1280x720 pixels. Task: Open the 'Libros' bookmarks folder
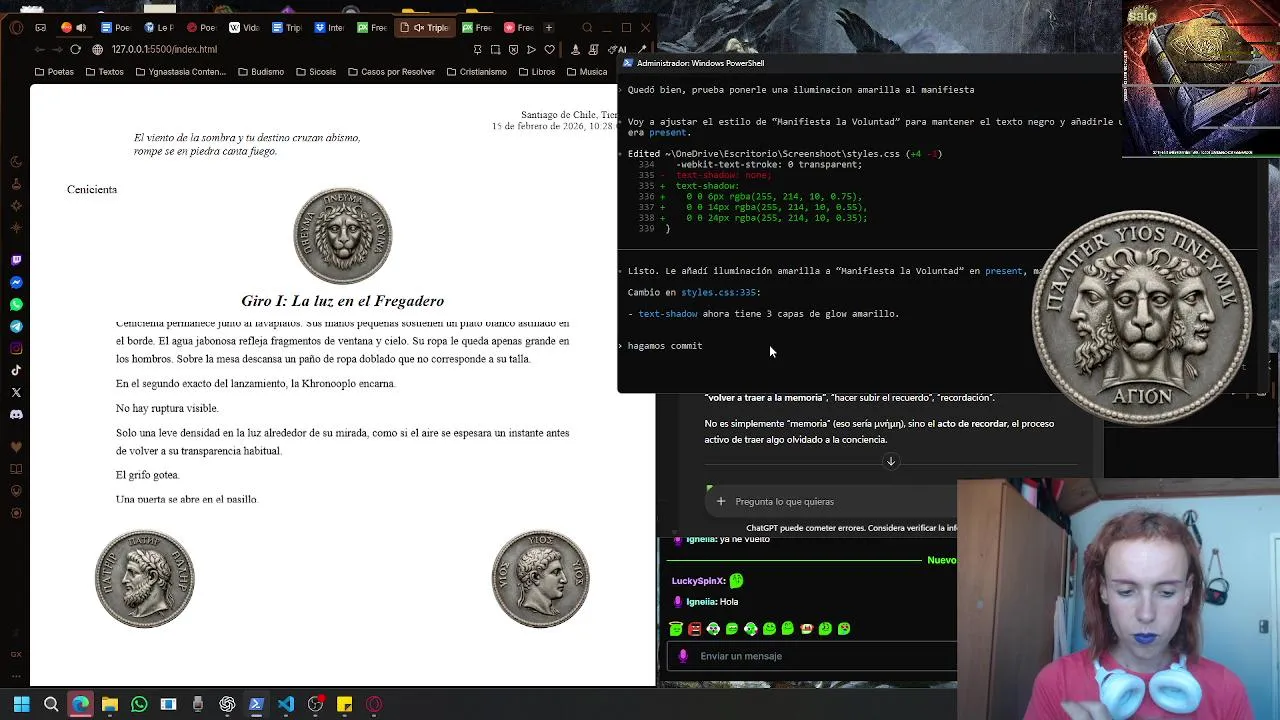[536, 72]
